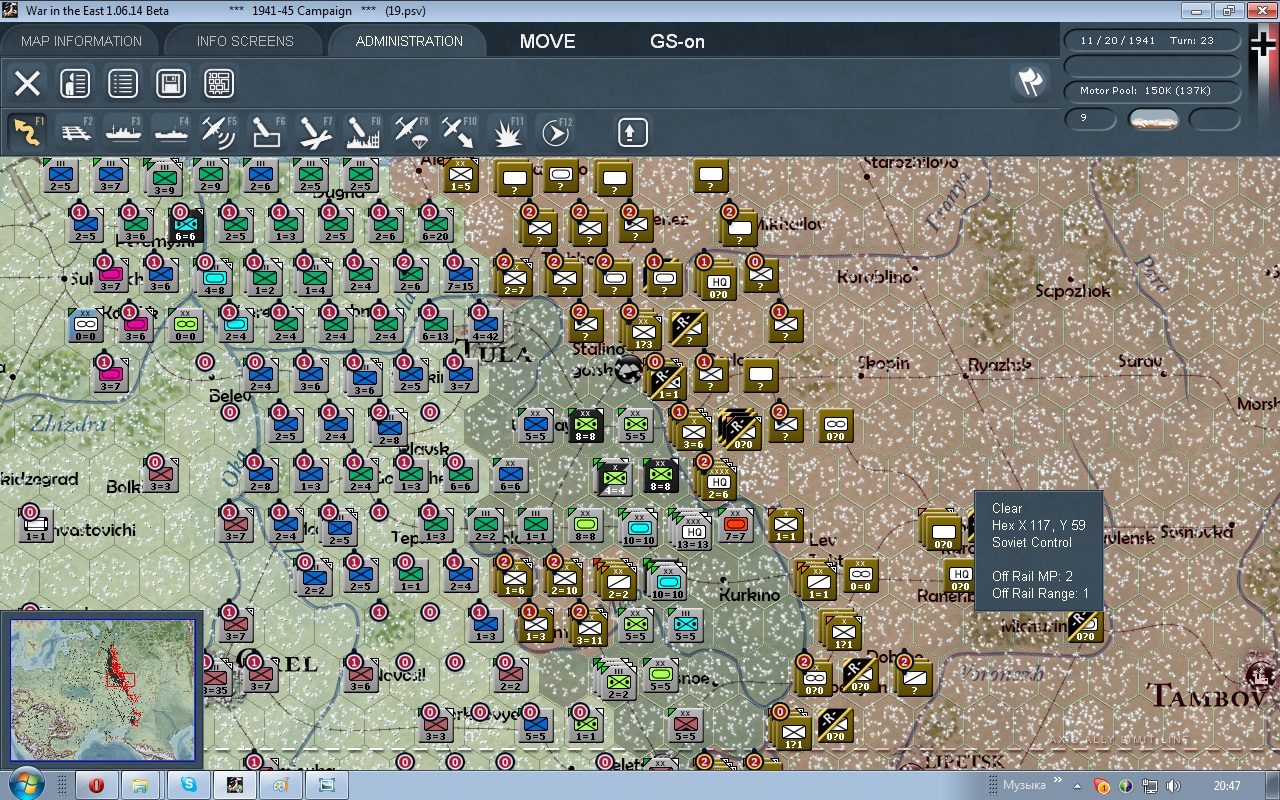The width and height of the screenshot is (1280, 800).
Task: Select the red 7=7 unit counter
Action: pos(736,525)
